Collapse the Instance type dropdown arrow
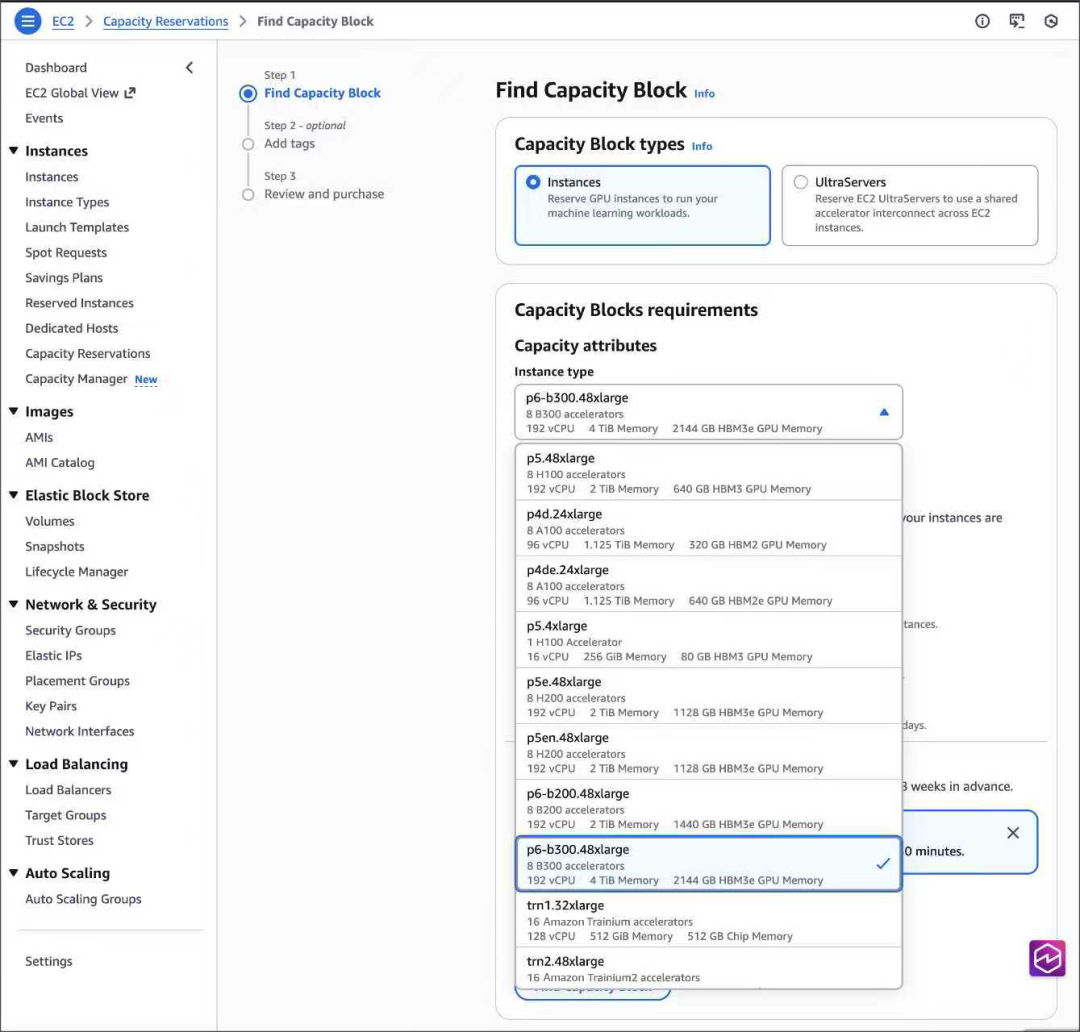This screenshot has height=1032, width=1080. 884,412
